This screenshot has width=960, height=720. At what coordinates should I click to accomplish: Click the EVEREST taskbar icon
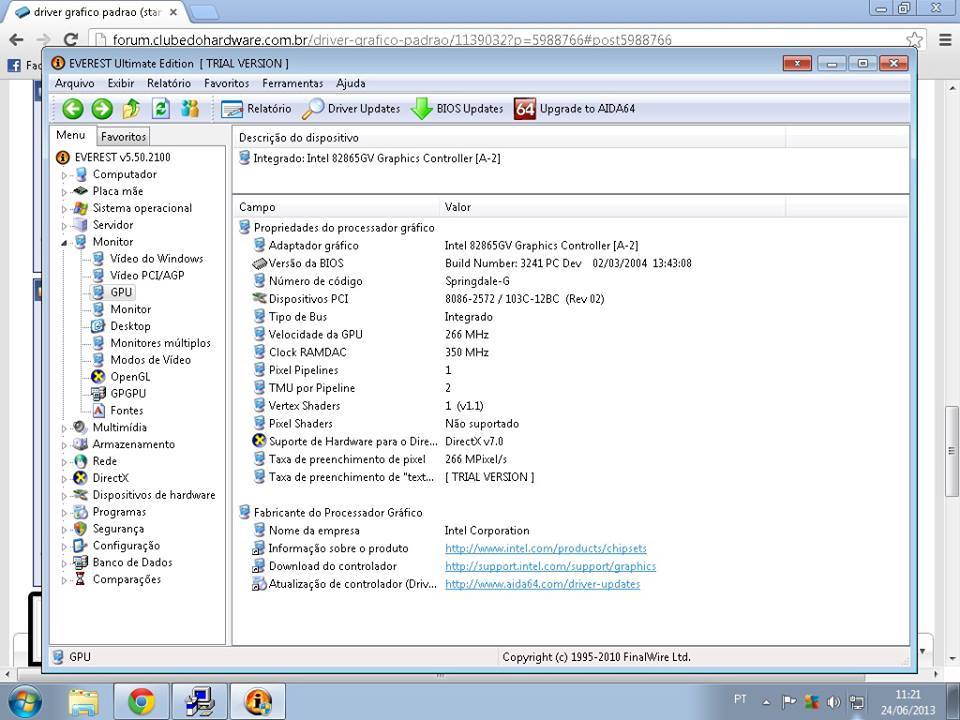[x=258, y=702]
